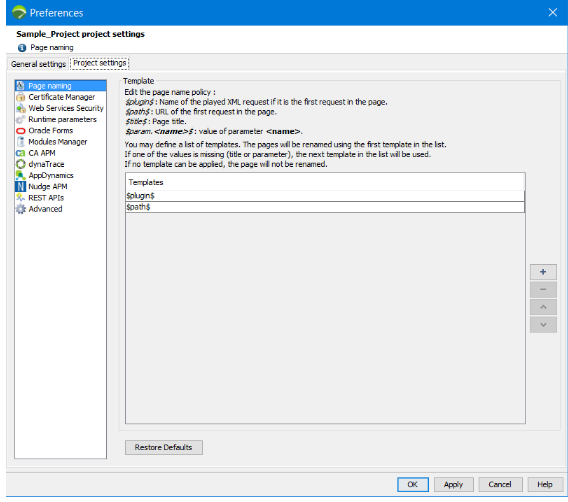Click Restore Defaults button
The image size is (568, 502).
(164, 448)
